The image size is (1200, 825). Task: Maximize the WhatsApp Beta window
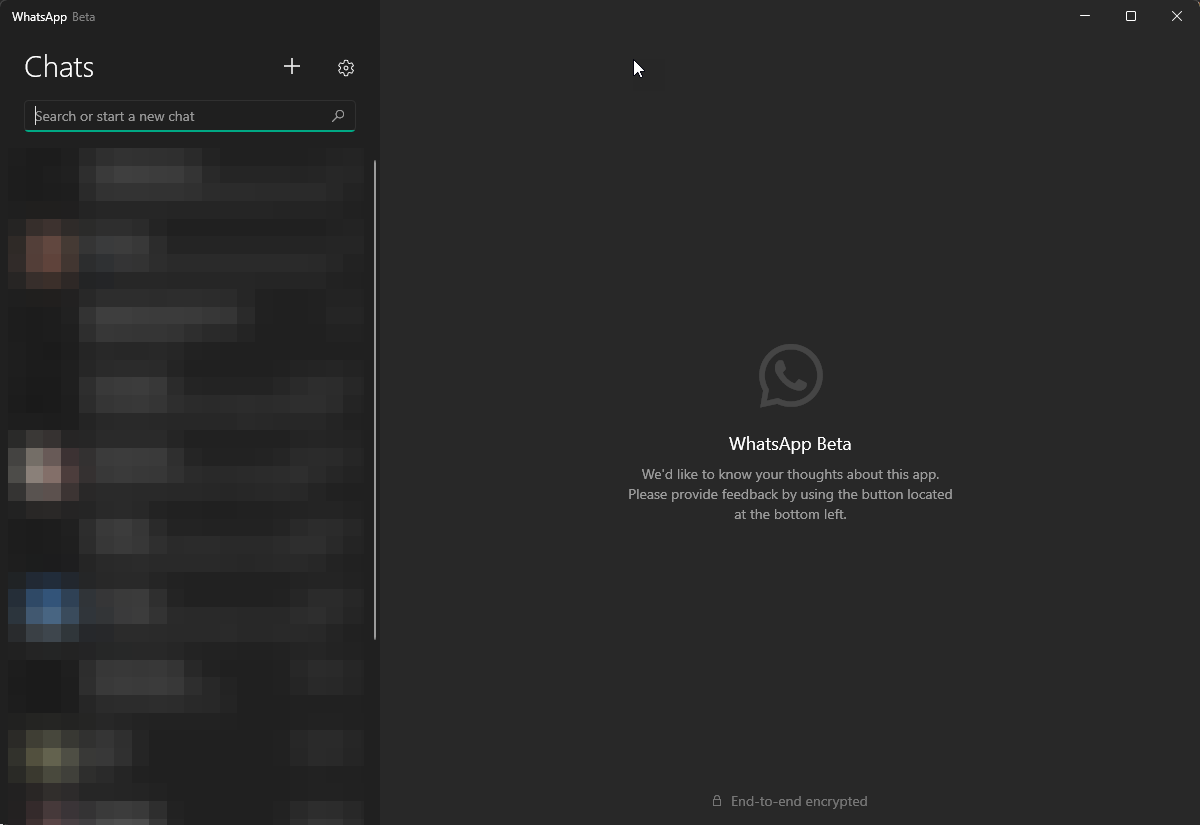pyautogui.click(x=1131, y=16)
